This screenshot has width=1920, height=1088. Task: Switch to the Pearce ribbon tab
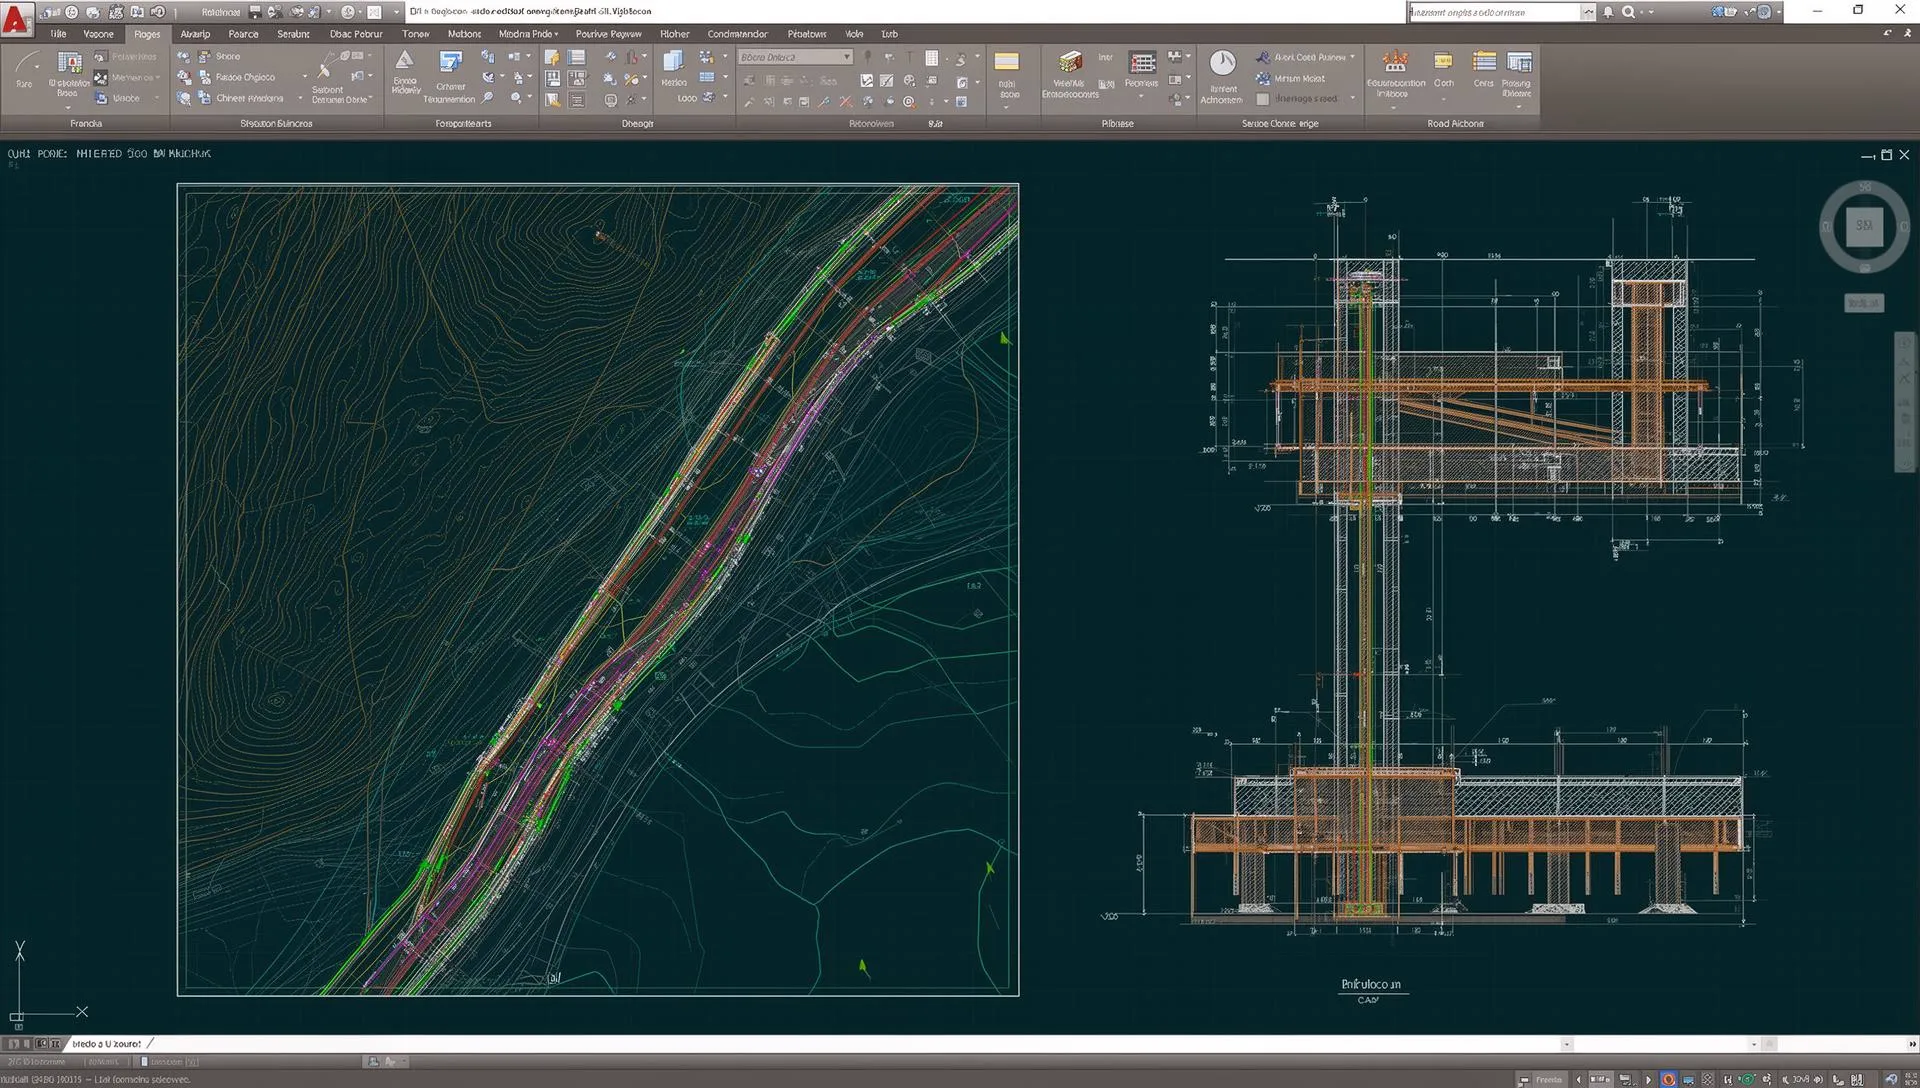pyautogui.click(x=243, y=34)
